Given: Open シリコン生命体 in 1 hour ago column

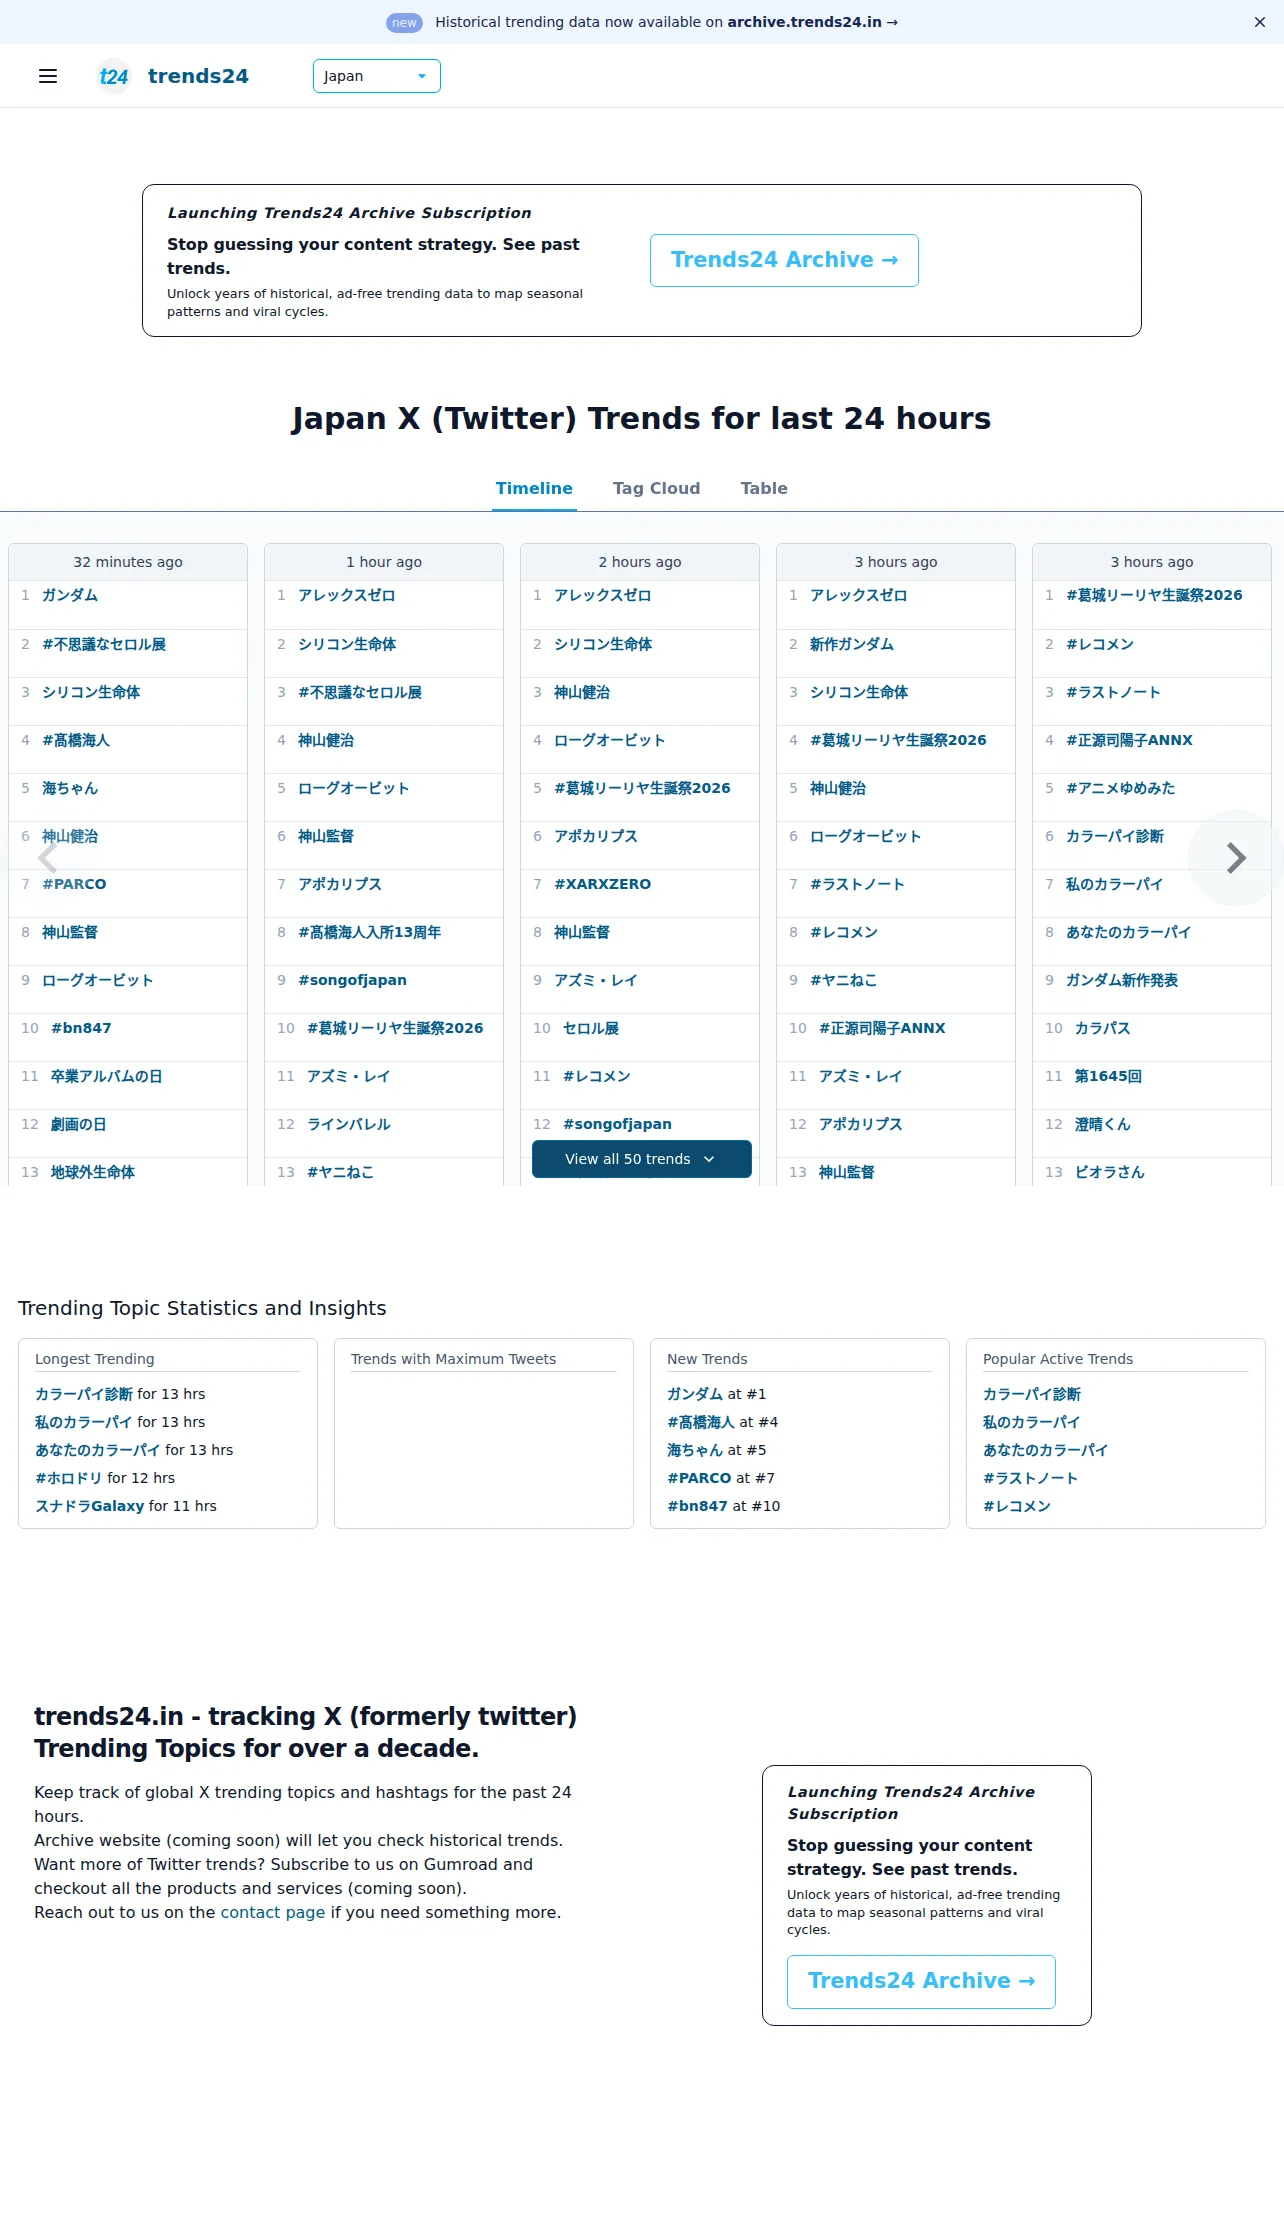Looking at the screenshot, I should (x=347, y=645).
